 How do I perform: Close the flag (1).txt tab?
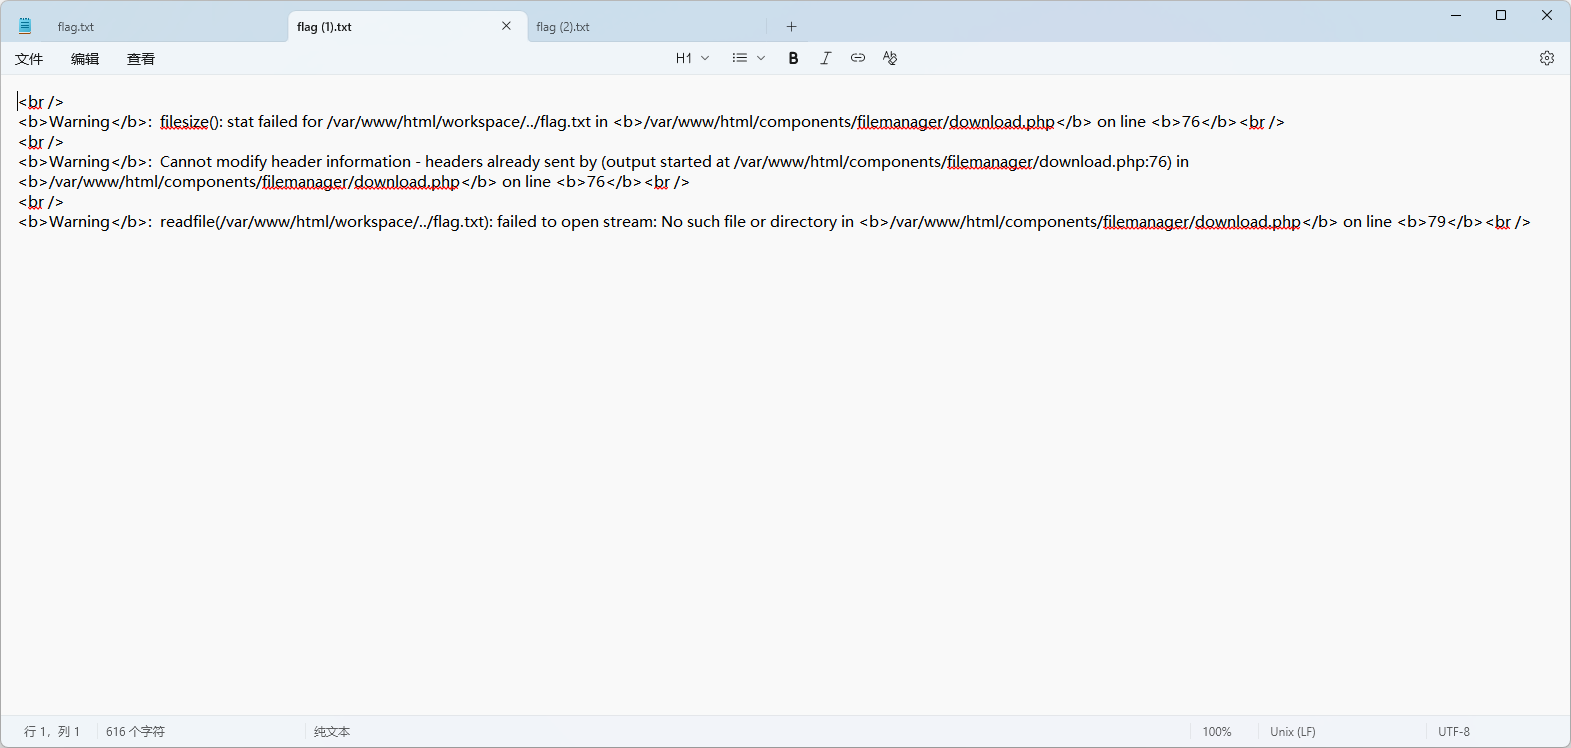click(x=506, y=26)
